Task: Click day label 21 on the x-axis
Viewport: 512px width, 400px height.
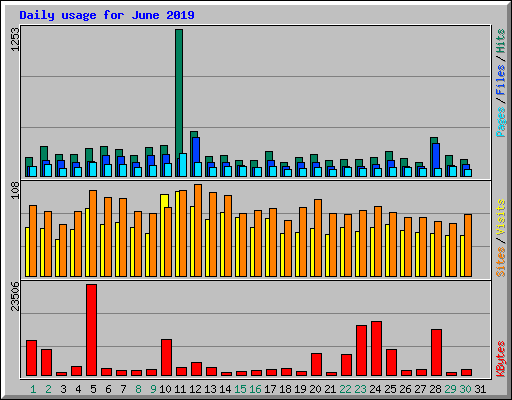Action: 330,389
